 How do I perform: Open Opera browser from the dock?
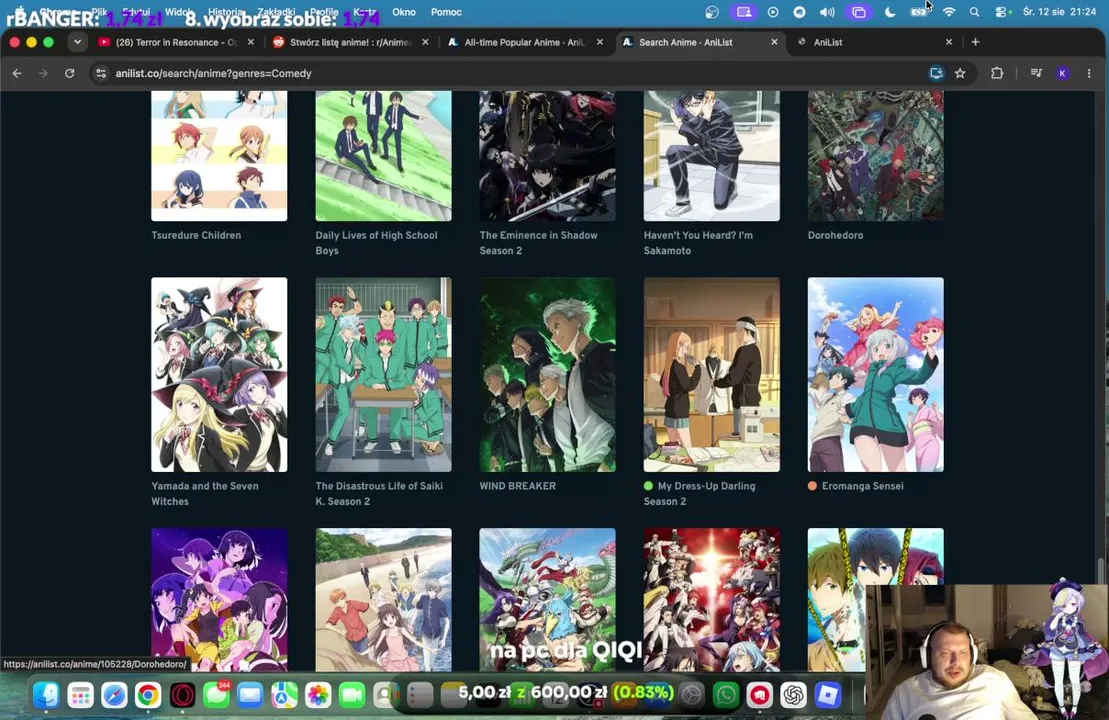[x=182, y=695]
